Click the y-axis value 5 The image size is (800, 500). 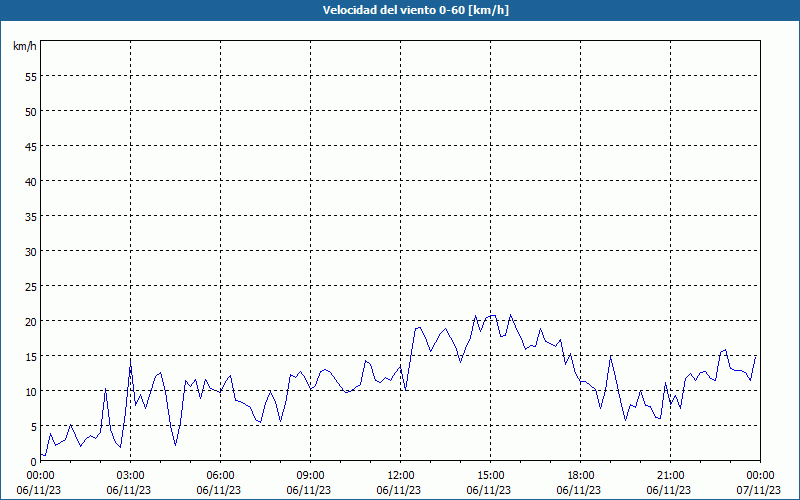34,427
